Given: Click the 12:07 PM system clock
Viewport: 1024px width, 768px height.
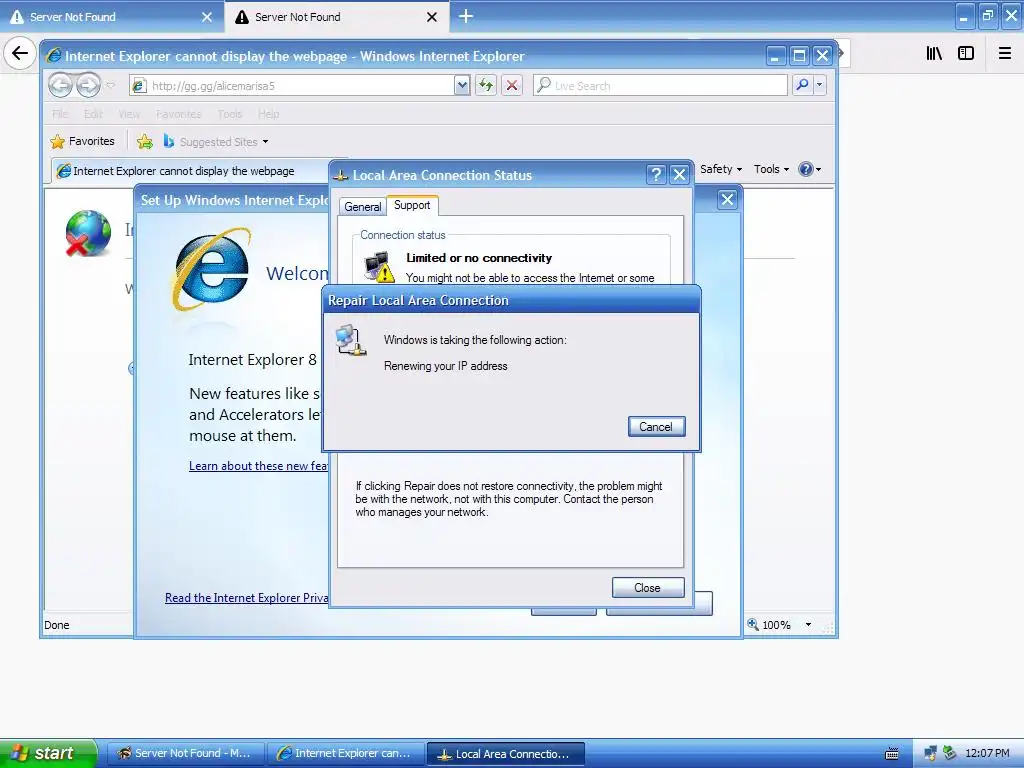Looking at the screenshot, I should 987,753.
